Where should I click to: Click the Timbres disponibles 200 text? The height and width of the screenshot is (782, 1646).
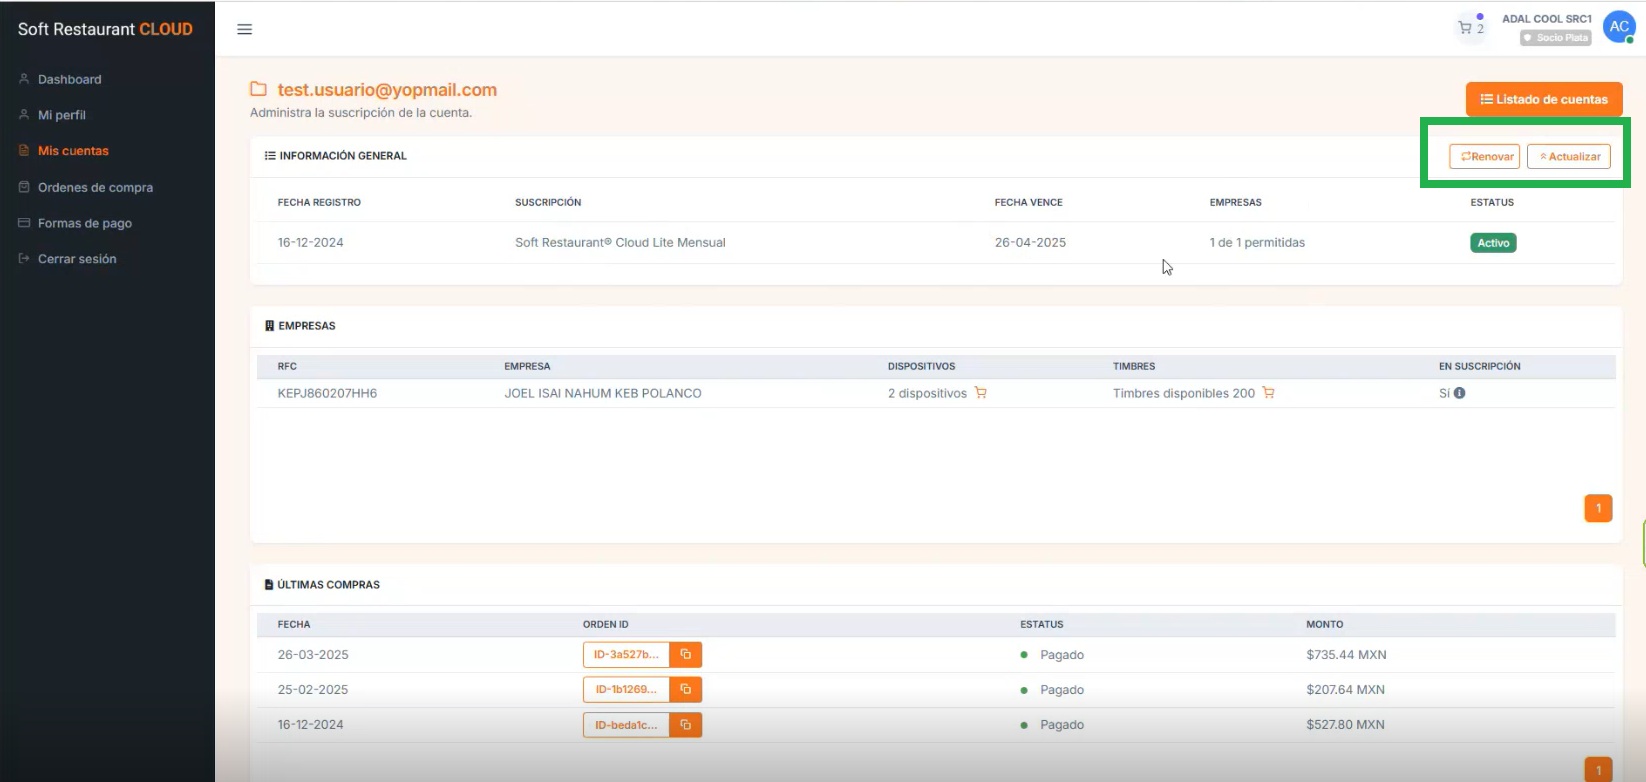click(1183, 393)
